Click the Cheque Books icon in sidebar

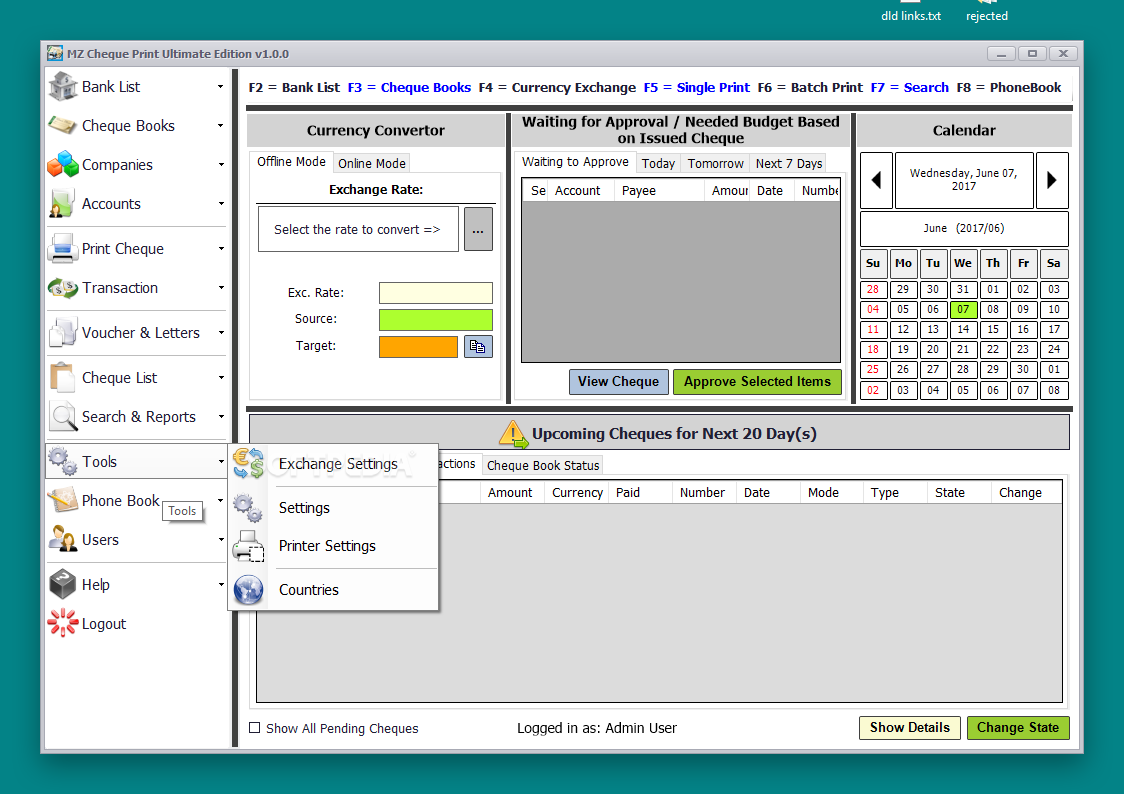[x=63, y=125]
